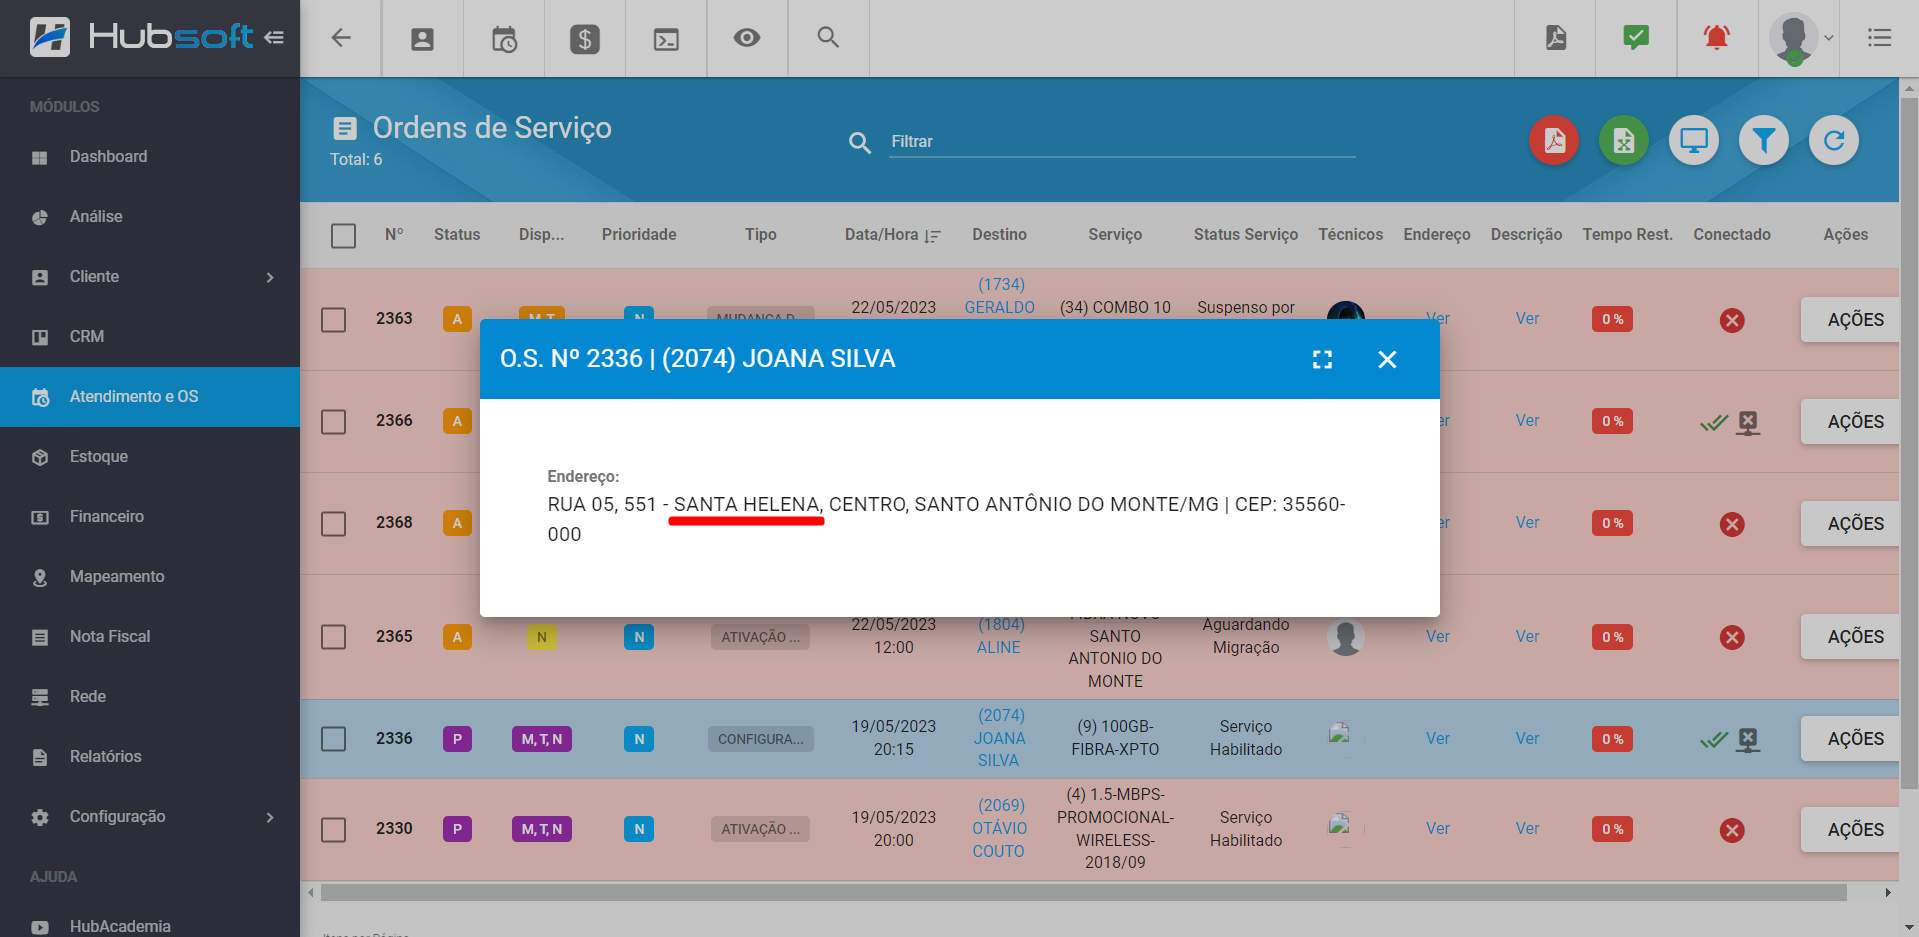View Descrição for order 2330
The width and height of the screenshot is (1919, 937).
coord(1527,829)
